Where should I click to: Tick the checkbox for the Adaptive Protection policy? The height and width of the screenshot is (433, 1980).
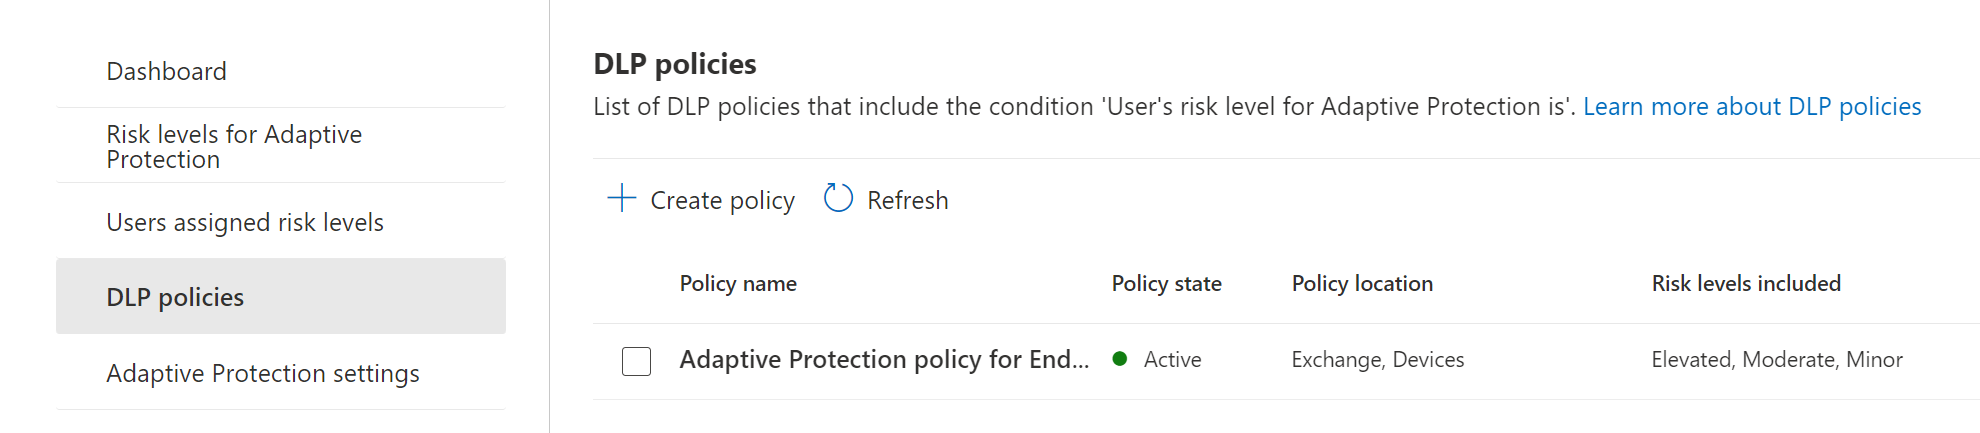(636, 361)
